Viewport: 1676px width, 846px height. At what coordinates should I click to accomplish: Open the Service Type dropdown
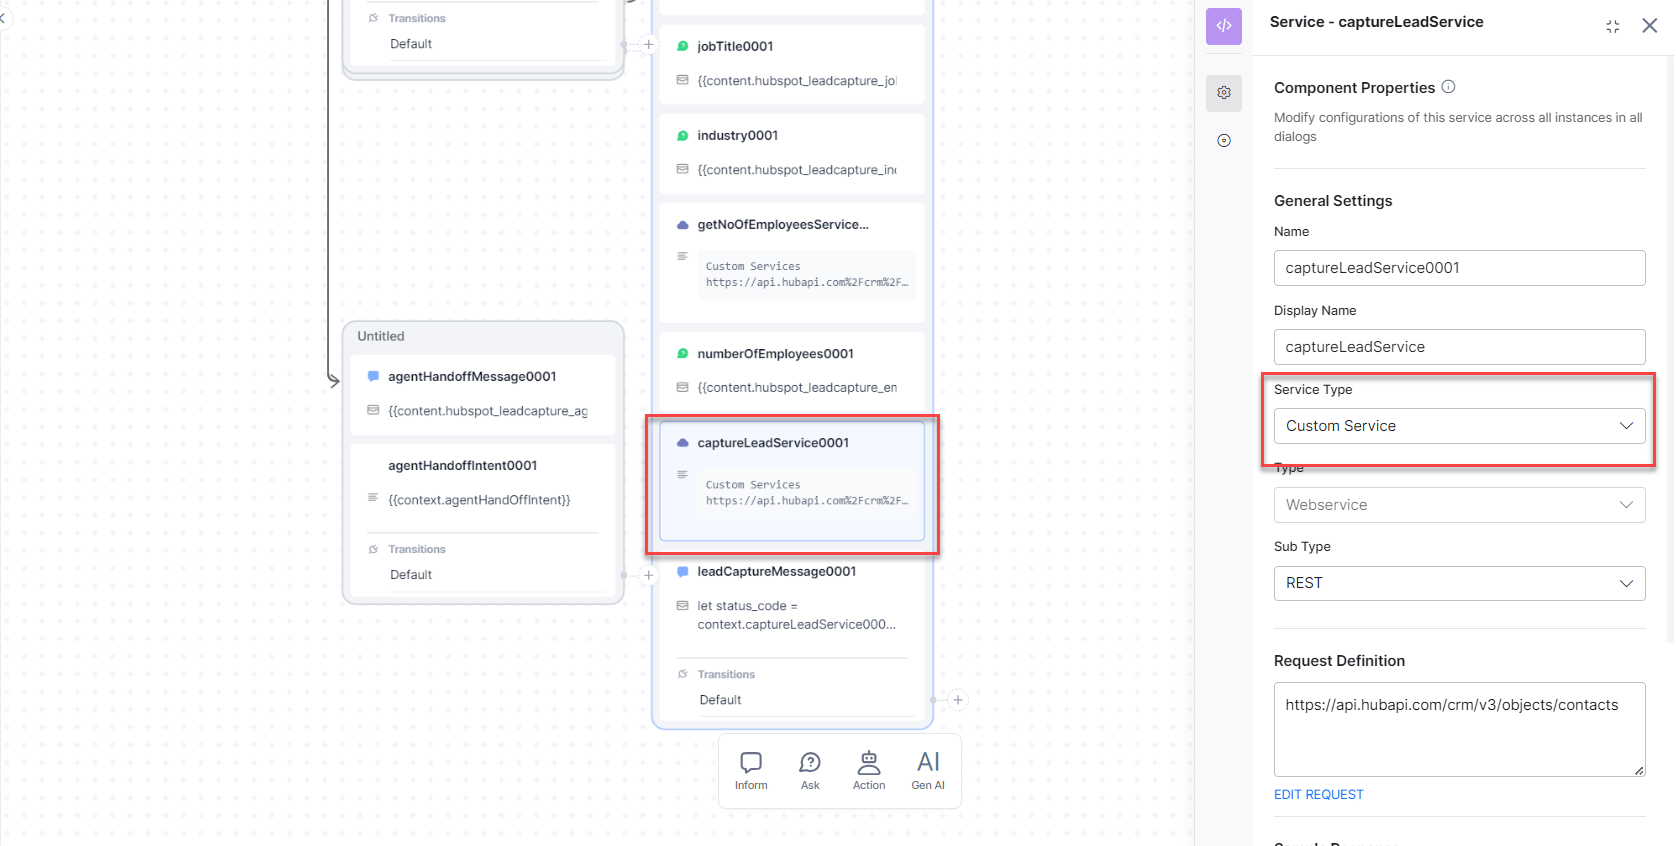[x=1459, y=426]
